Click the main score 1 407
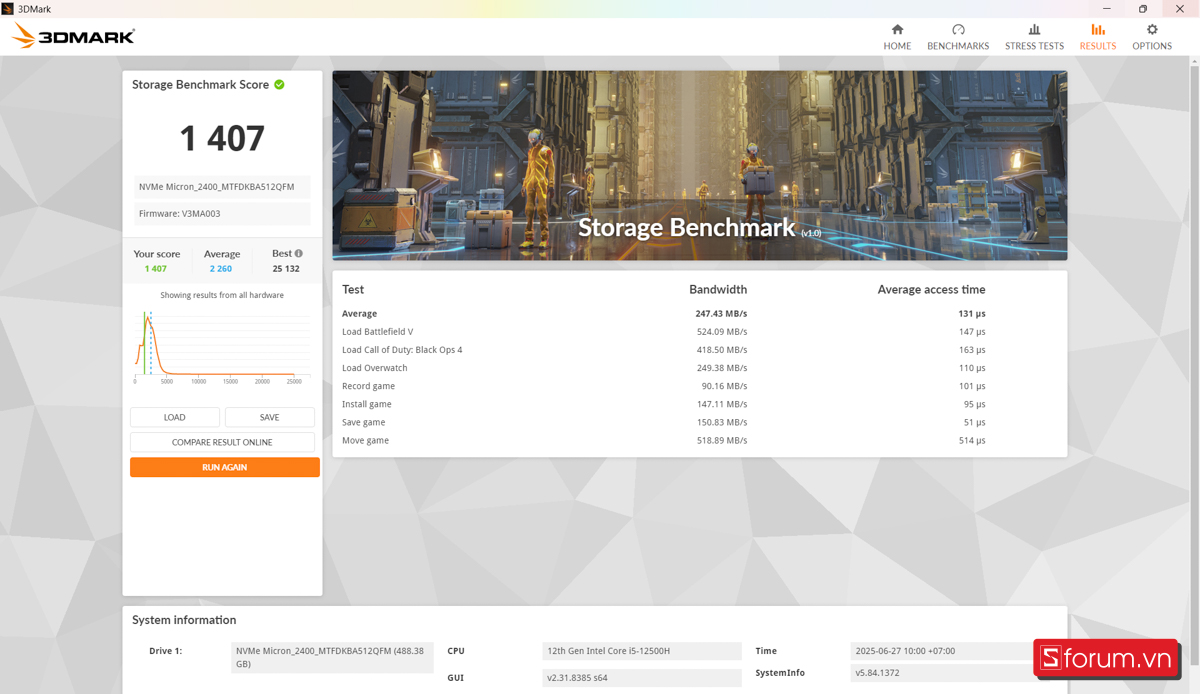The image size is (1200, 694). click(222, 138)
